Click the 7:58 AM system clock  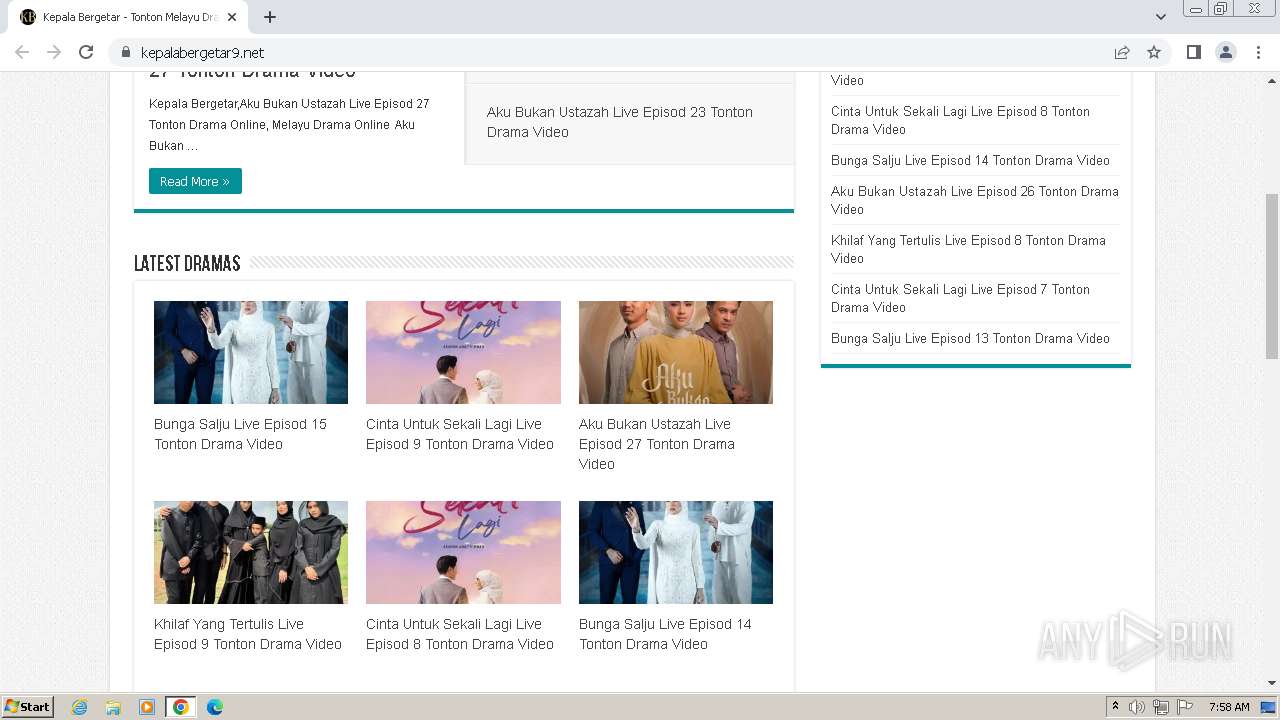(x=1229, y=707)
